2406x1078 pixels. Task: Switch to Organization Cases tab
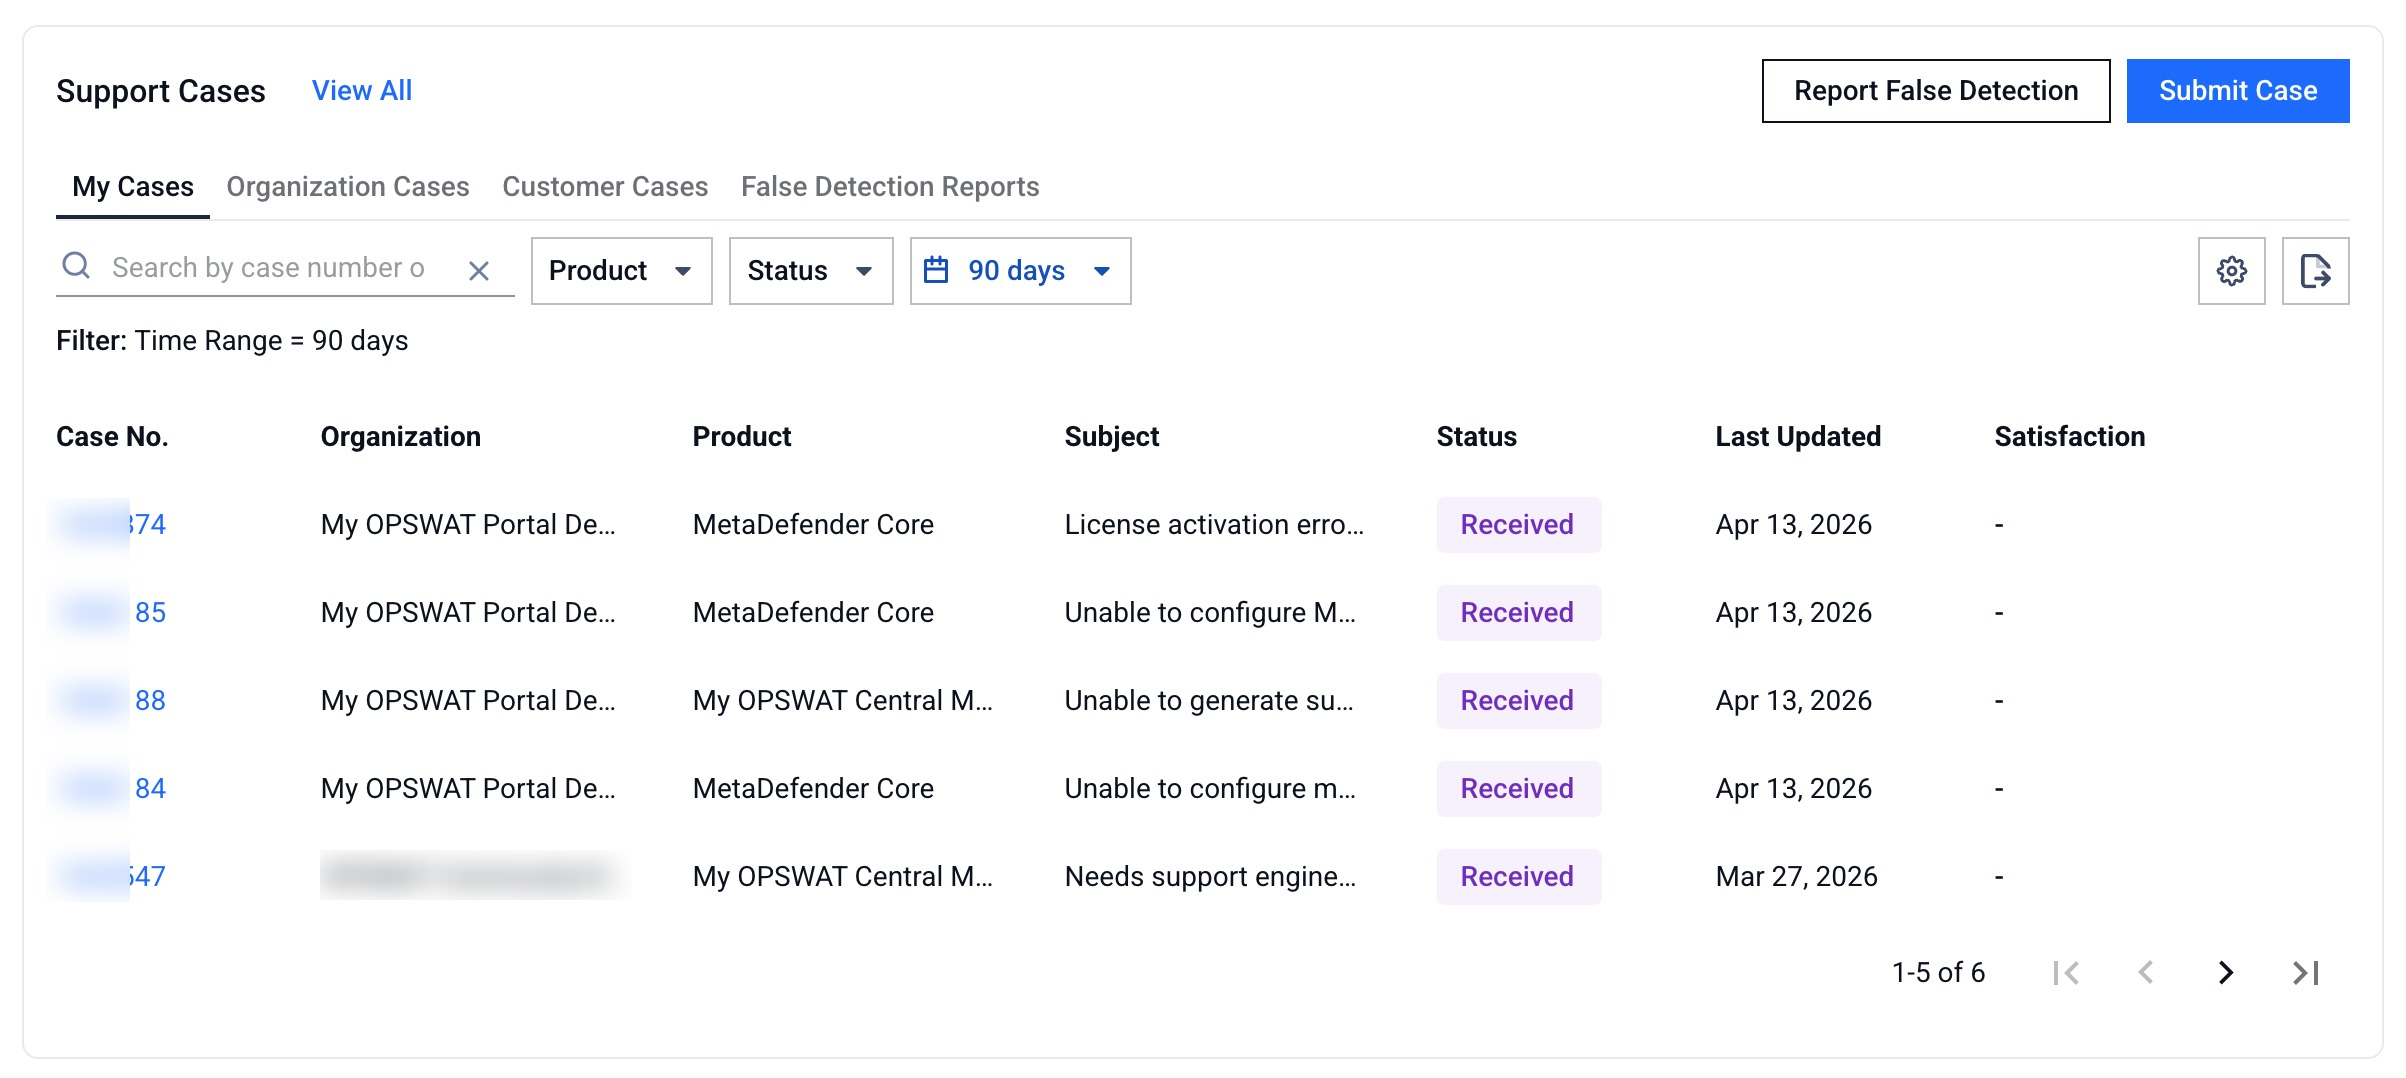click(x=347, y=187)
